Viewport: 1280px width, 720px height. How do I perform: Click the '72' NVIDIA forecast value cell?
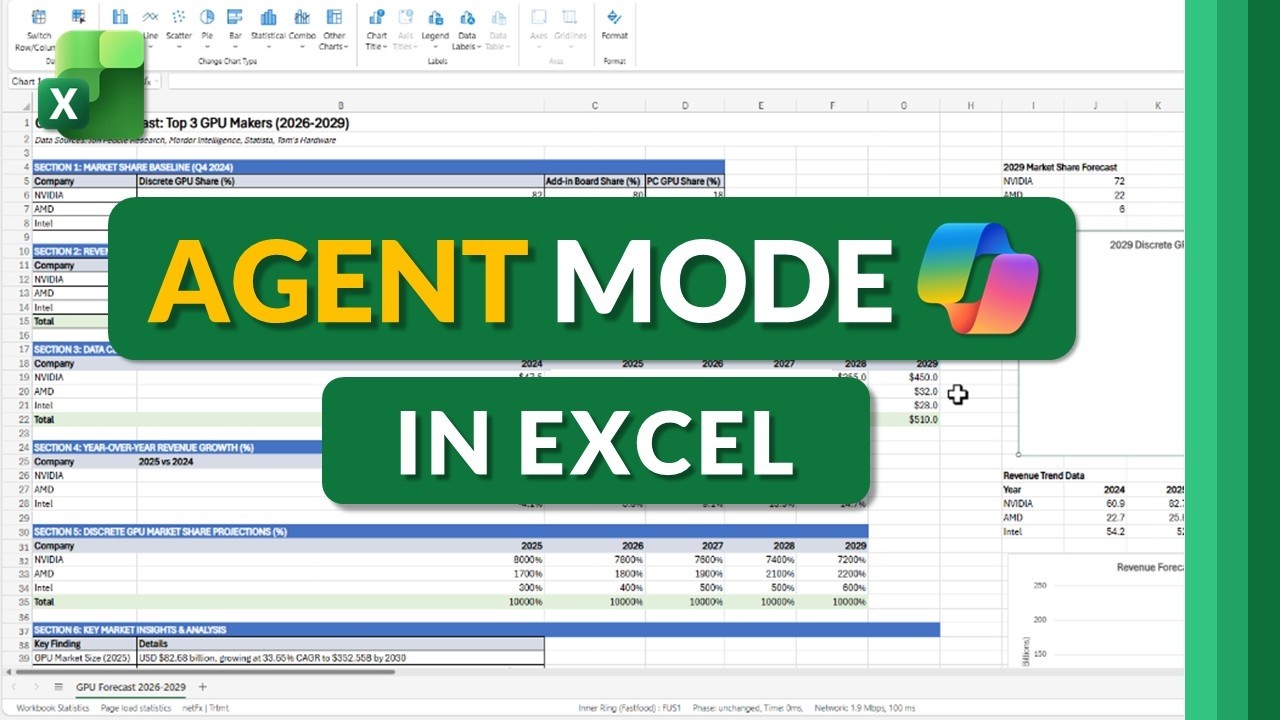(x=1095, y=182)
